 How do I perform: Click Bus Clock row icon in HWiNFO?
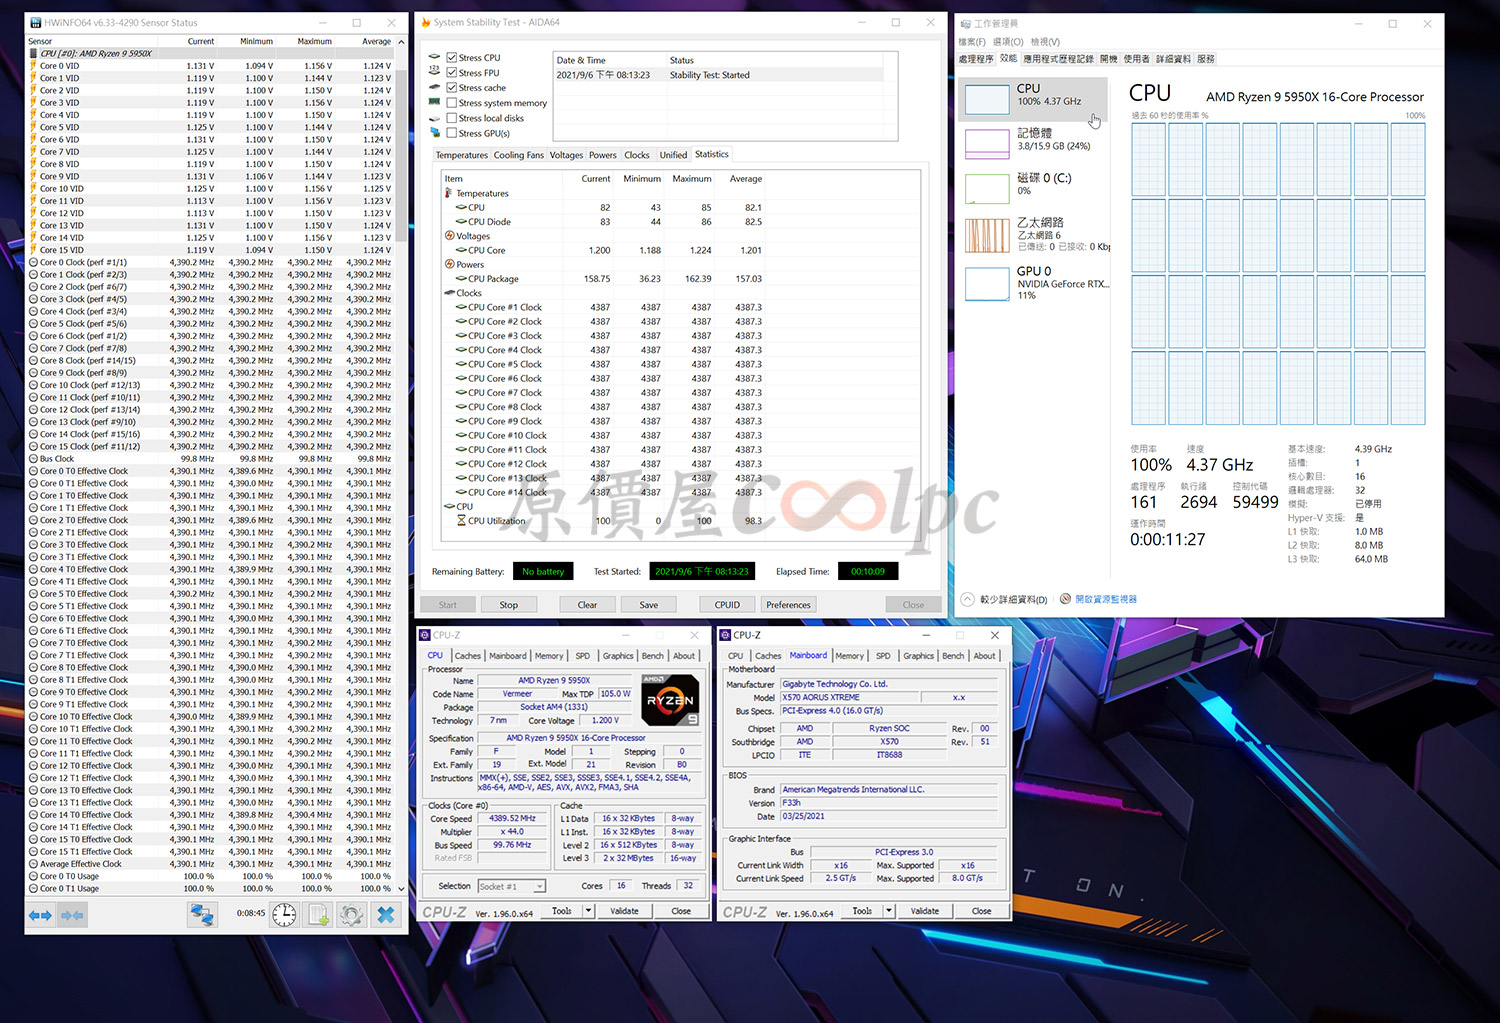pyautogui.click(x=33, y=459)
